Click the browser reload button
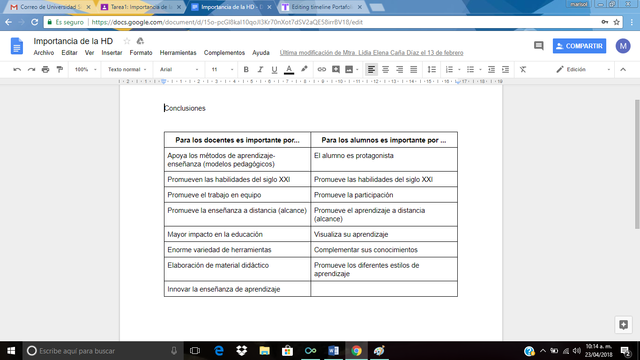Screen dimensions: 640x360 click(x=35, y=22)
